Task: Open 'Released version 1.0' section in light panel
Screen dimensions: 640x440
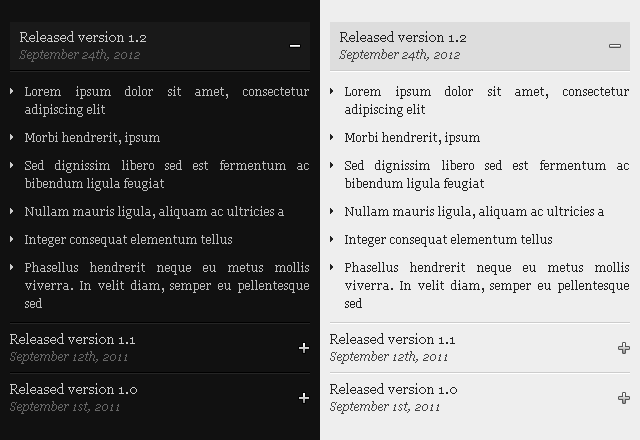Action: tap(480, 398)
